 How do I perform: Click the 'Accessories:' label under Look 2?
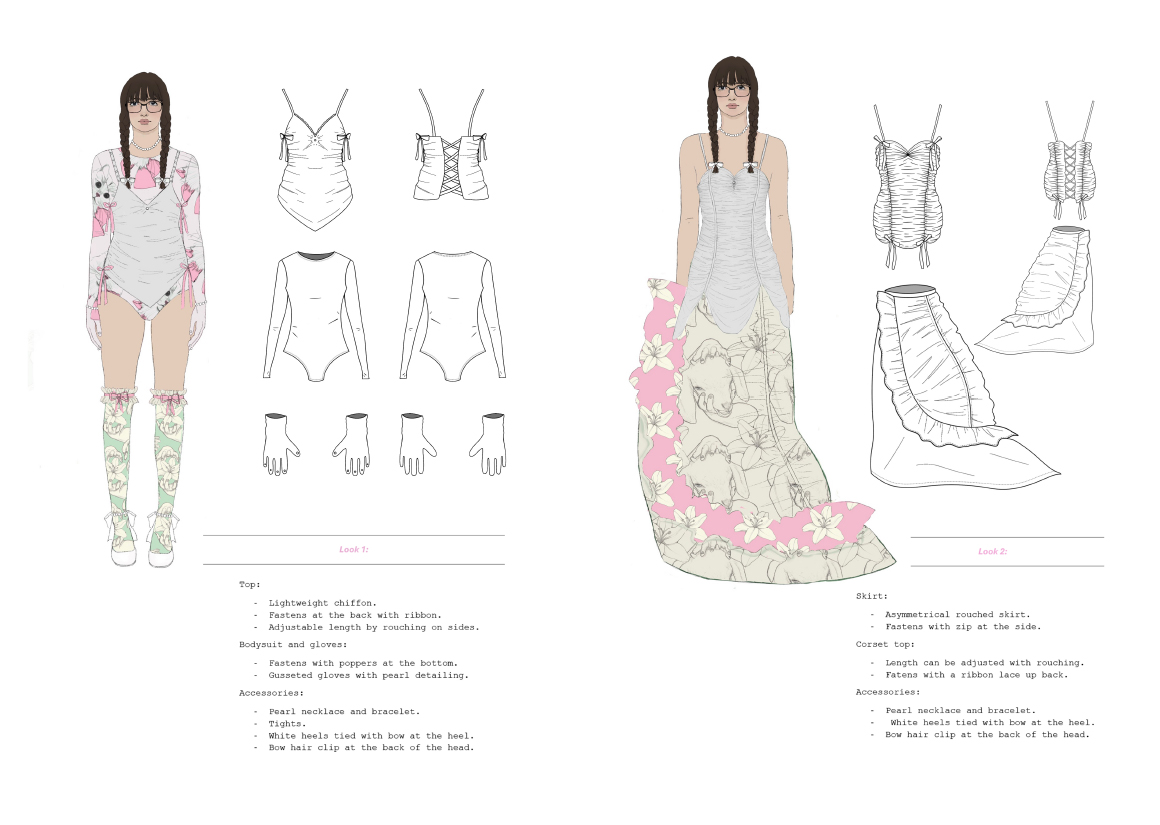(888, 693)
